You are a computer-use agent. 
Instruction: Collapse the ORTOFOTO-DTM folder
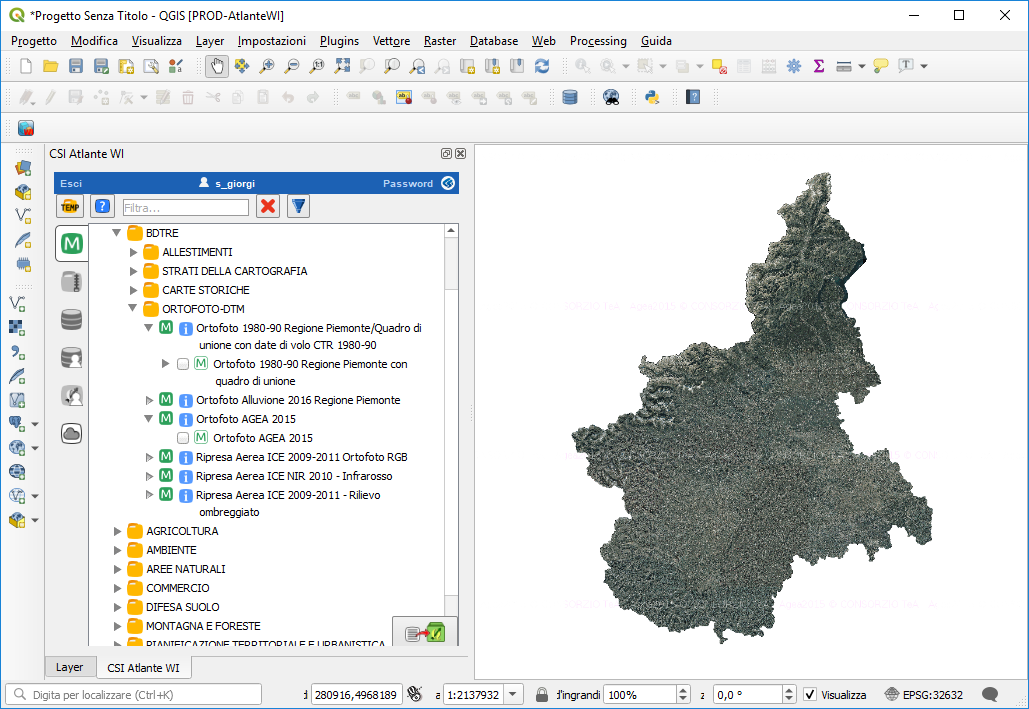[133, 309]
